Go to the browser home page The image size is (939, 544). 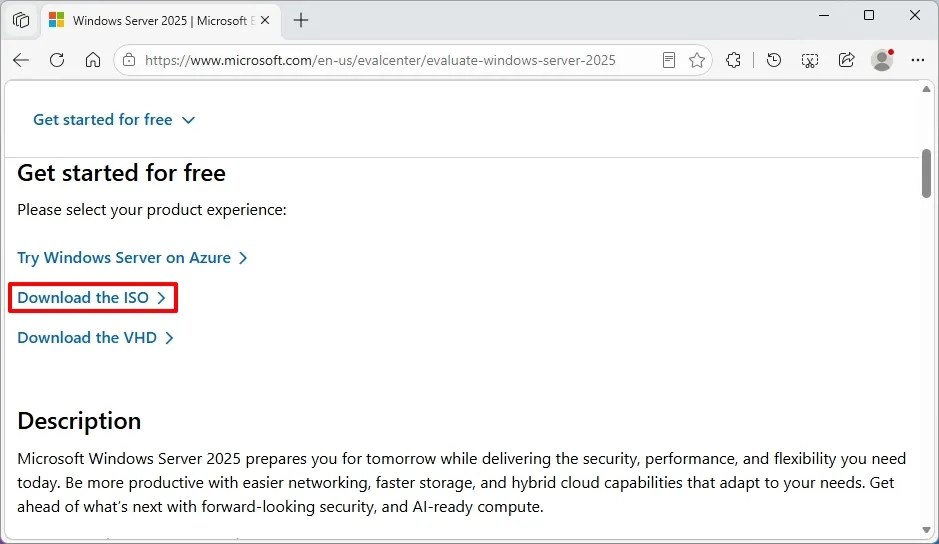pyautogui.click(x=93, y=60)
